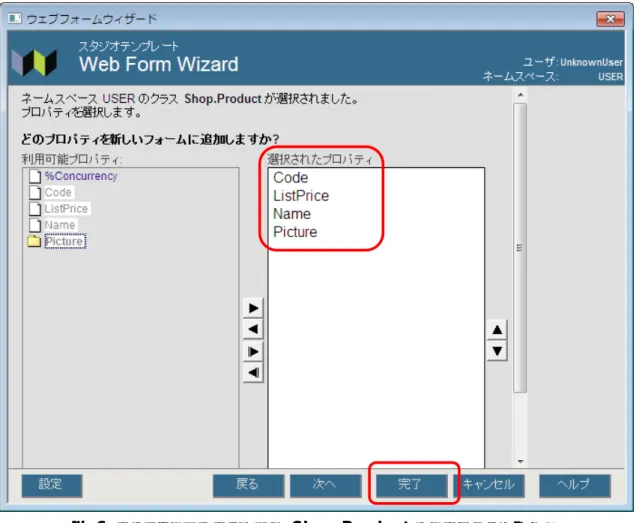Click the scrollbar down arrow
The width and height of the screenshot is (636, 523).
[x=520, y=461]
